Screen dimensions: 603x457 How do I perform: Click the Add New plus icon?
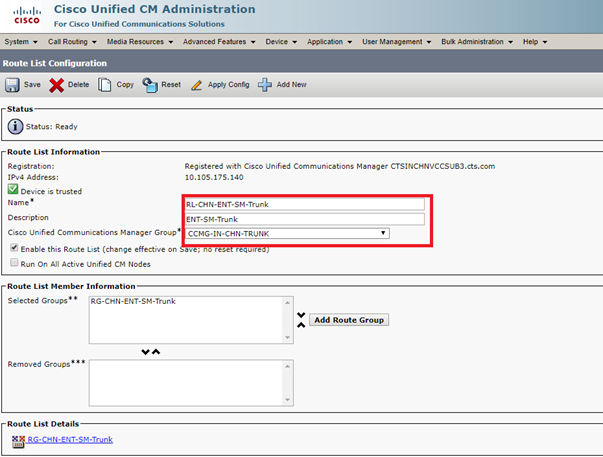coord(265,85)
